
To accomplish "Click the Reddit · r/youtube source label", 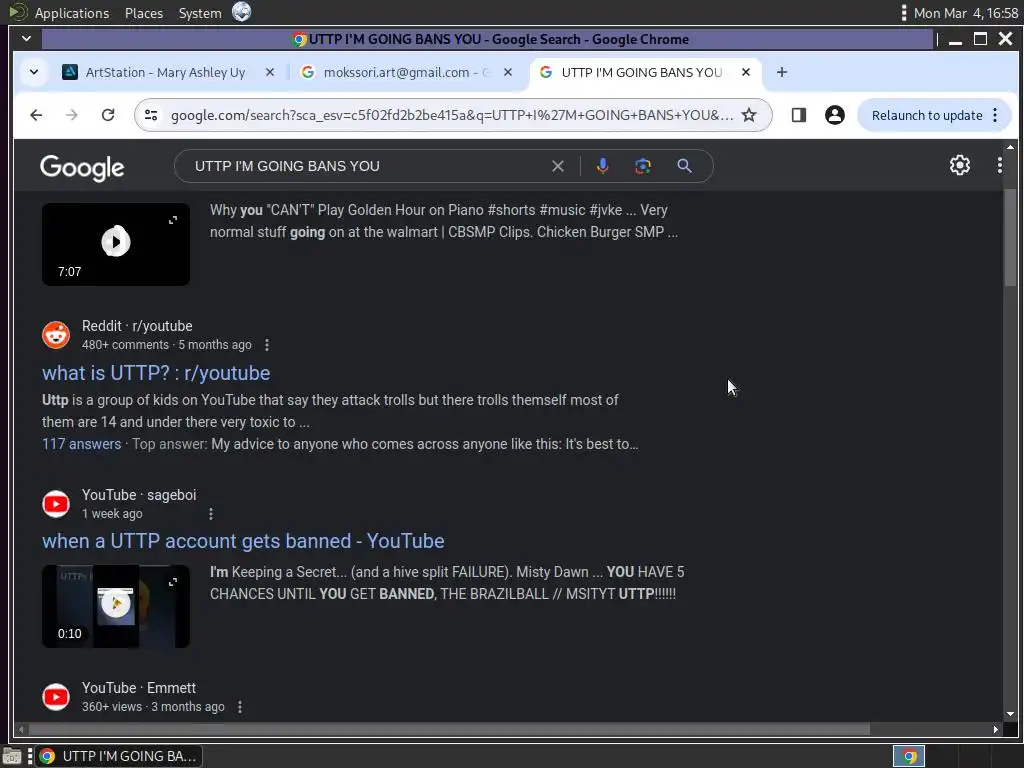I will click(x=137, y=326).
